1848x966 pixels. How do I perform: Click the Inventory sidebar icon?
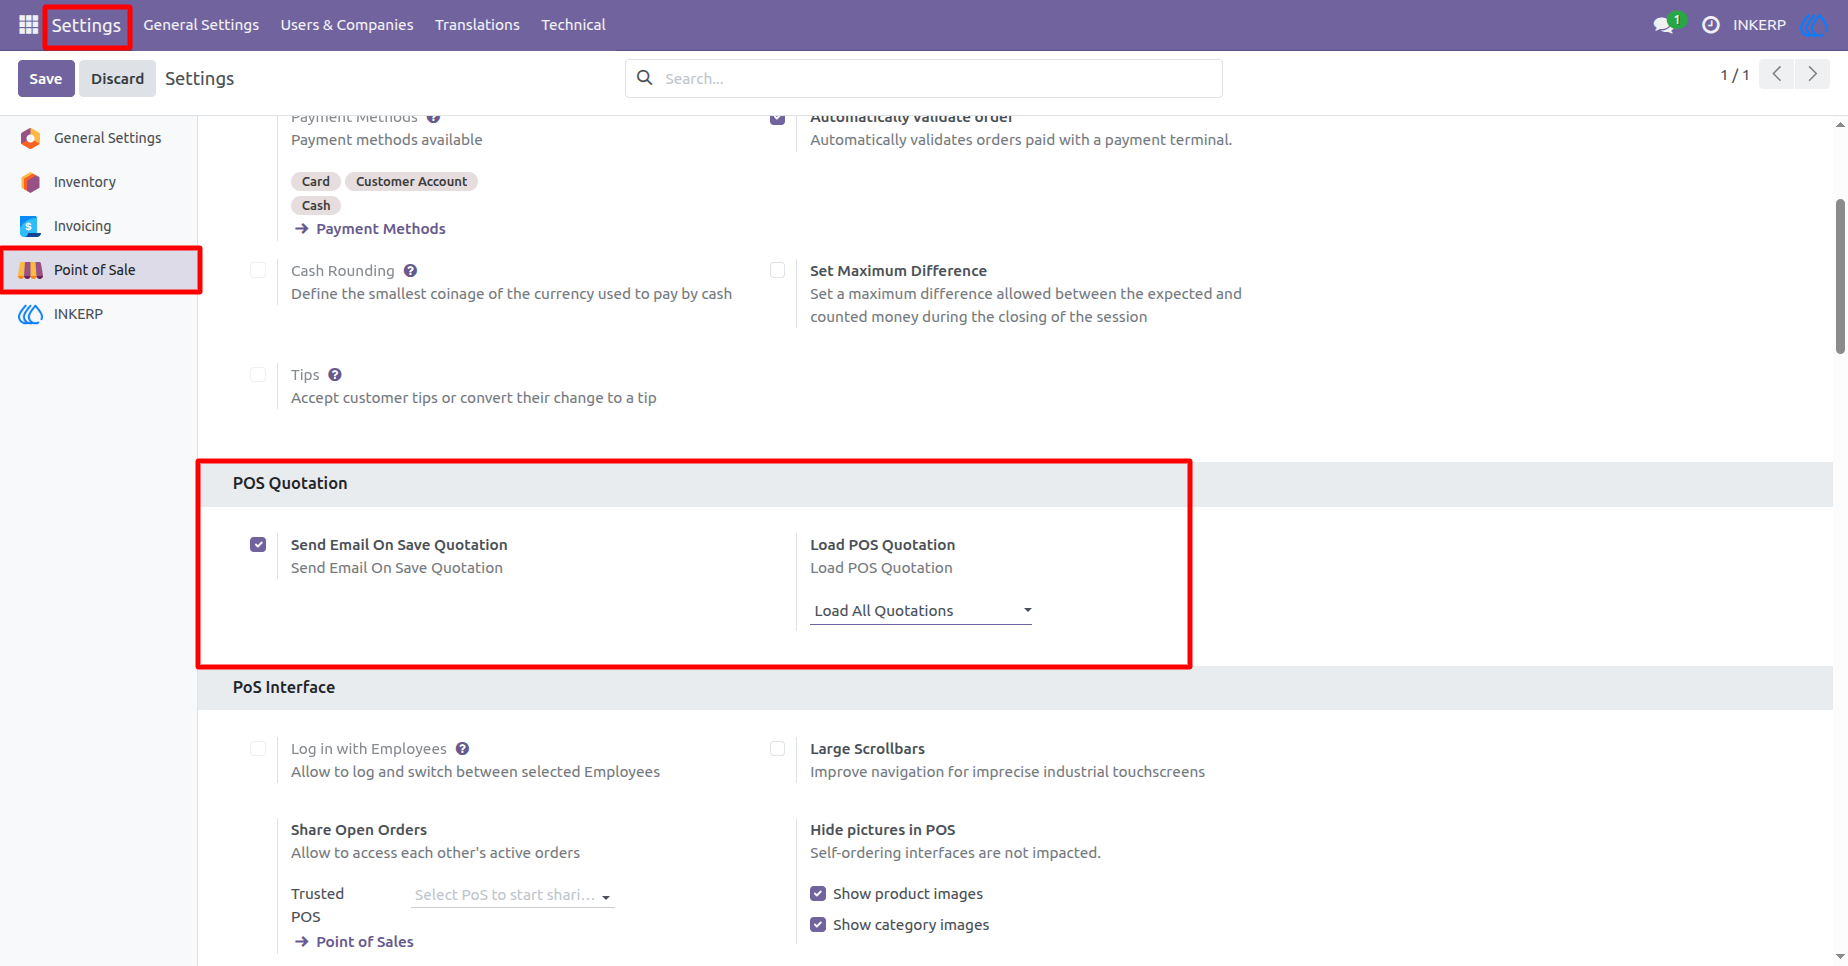(31, 182)
